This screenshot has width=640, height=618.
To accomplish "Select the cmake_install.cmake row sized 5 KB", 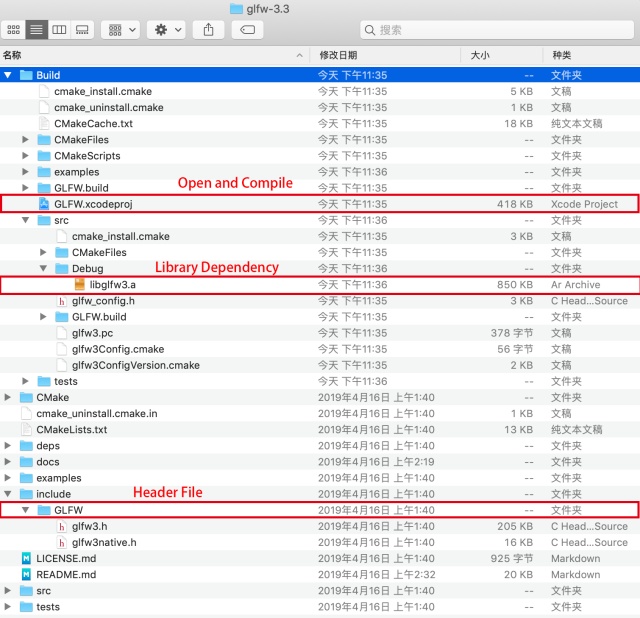I will coord(320,91).
